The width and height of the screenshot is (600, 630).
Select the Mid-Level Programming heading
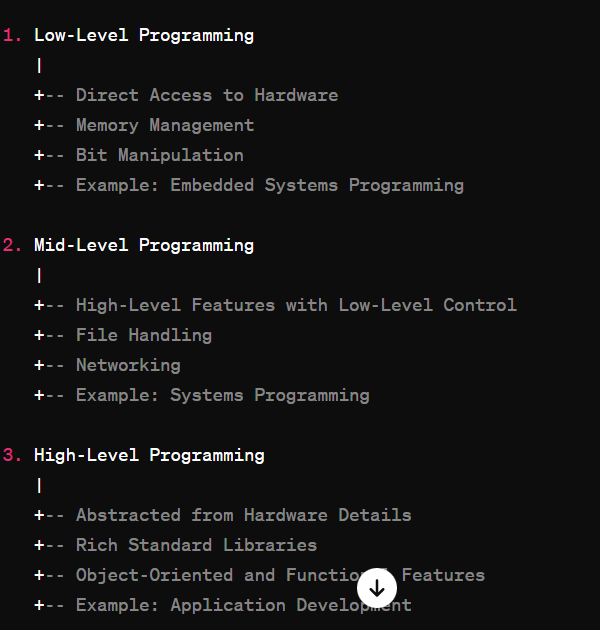(144, 245)
